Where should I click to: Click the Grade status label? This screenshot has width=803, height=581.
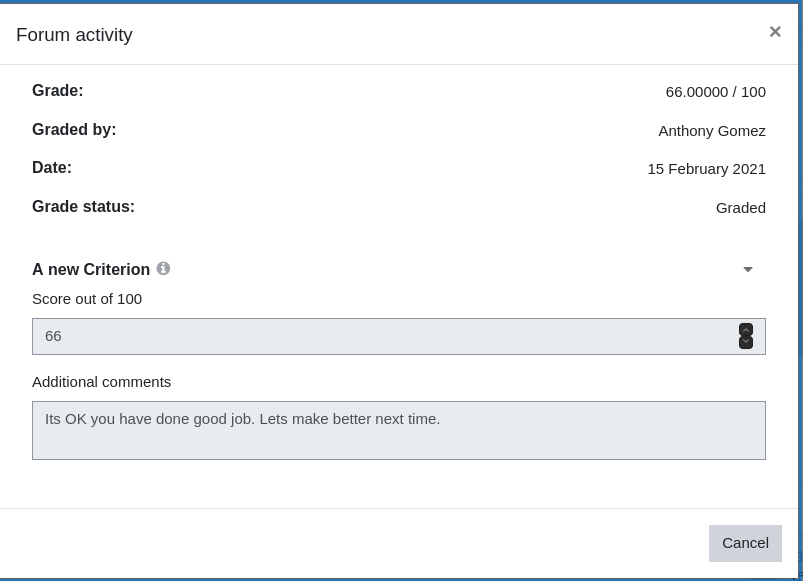coord(83,206)
